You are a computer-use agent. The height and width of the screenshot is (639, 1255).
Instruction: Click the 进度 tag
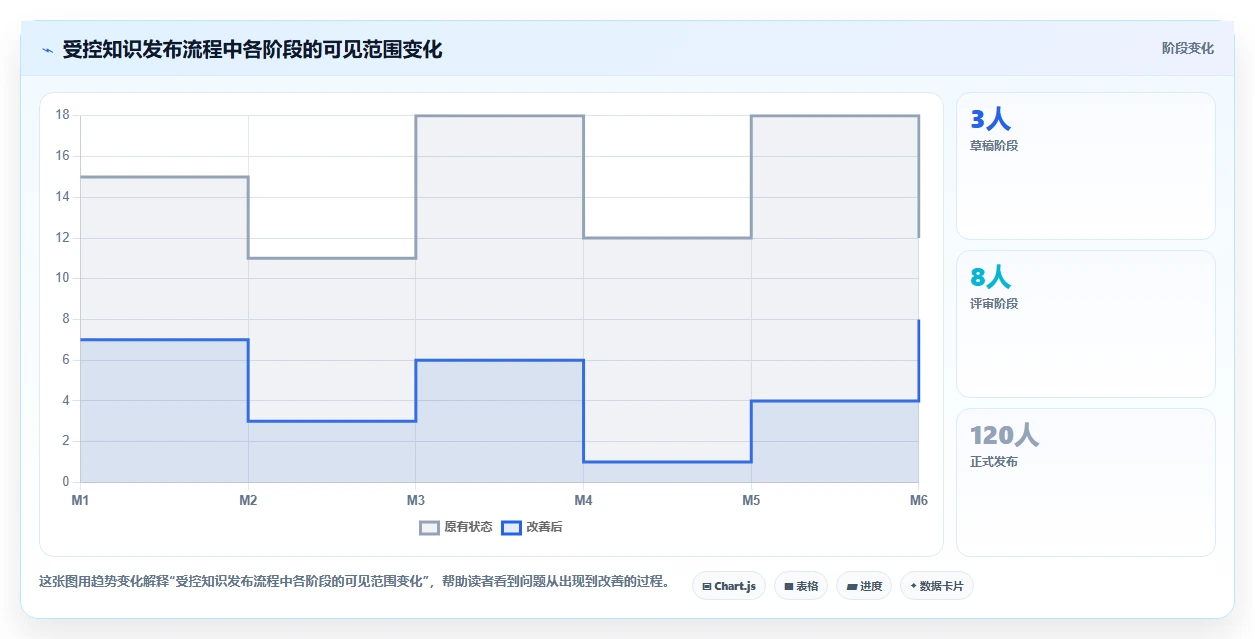[864, 586]
